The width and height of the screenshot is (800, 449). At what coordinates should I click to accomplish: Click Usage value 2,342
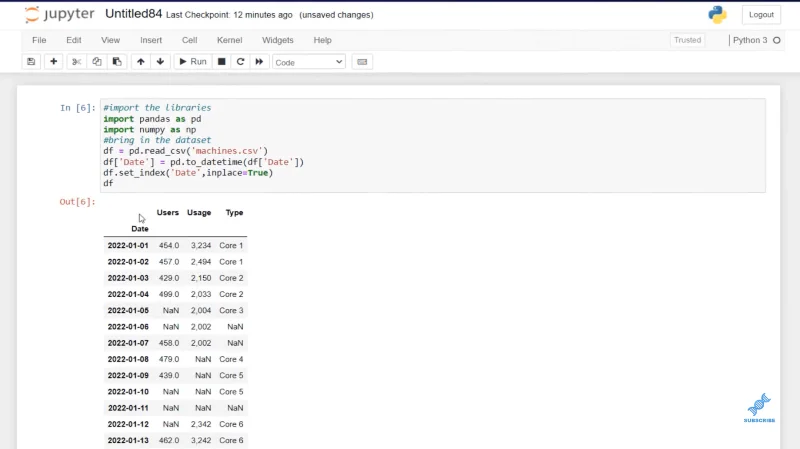pos(201,424)
